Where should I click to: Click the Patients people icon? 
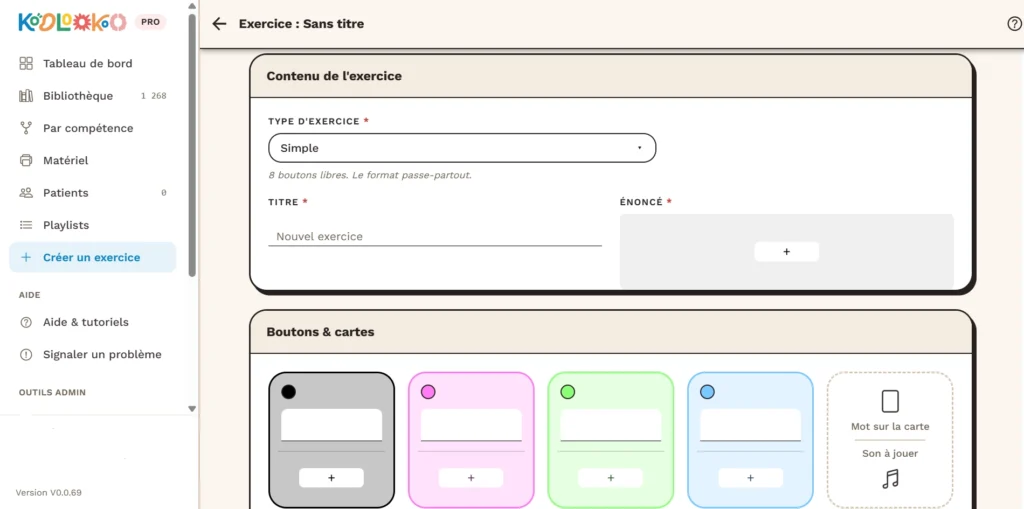click(x=26, y=193)
